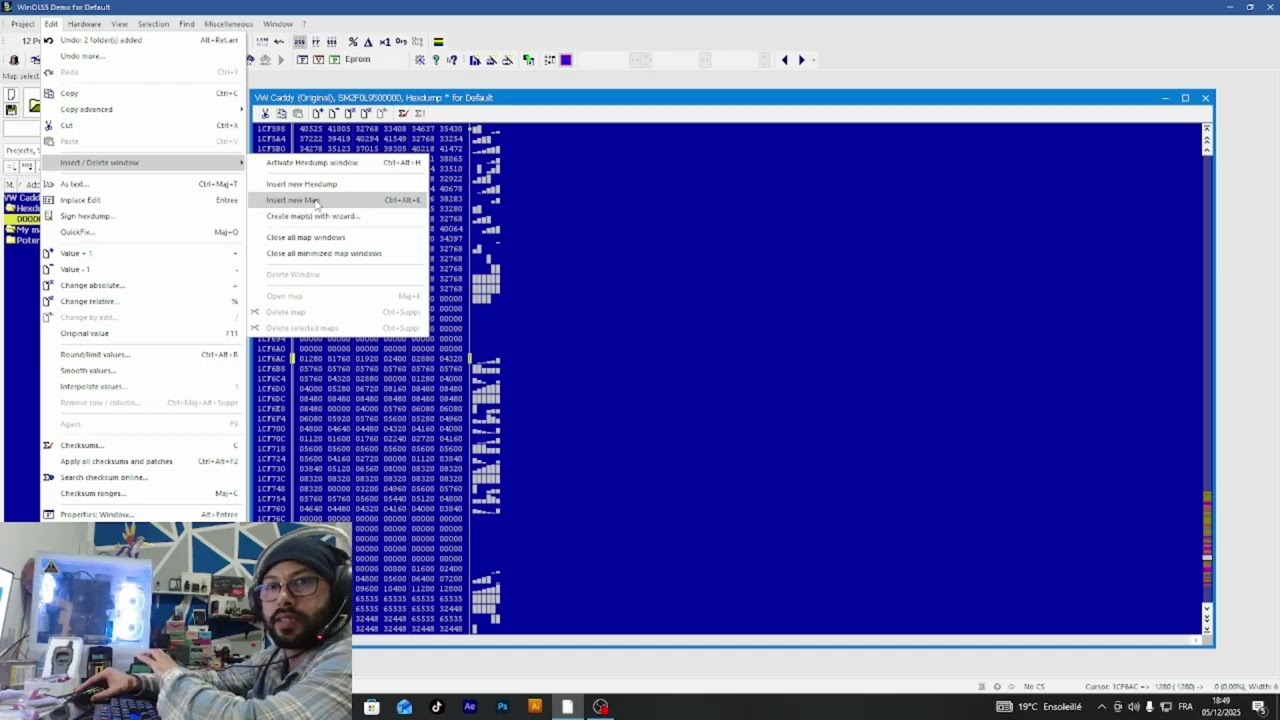The image size is (1280, 720).
Task: Toggle the boxed F Eprom button
Action: click(x=303, y=60)
